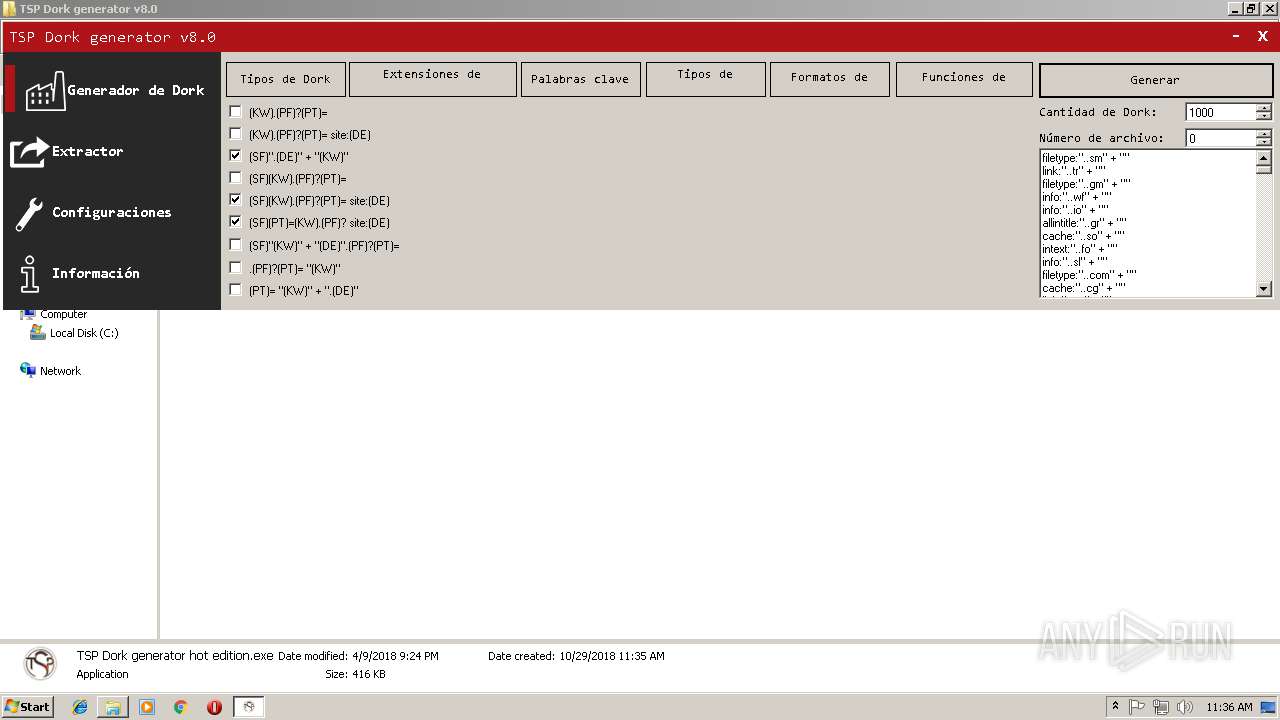Select the TSP Dork generator taskbar item

click(248, 707)
